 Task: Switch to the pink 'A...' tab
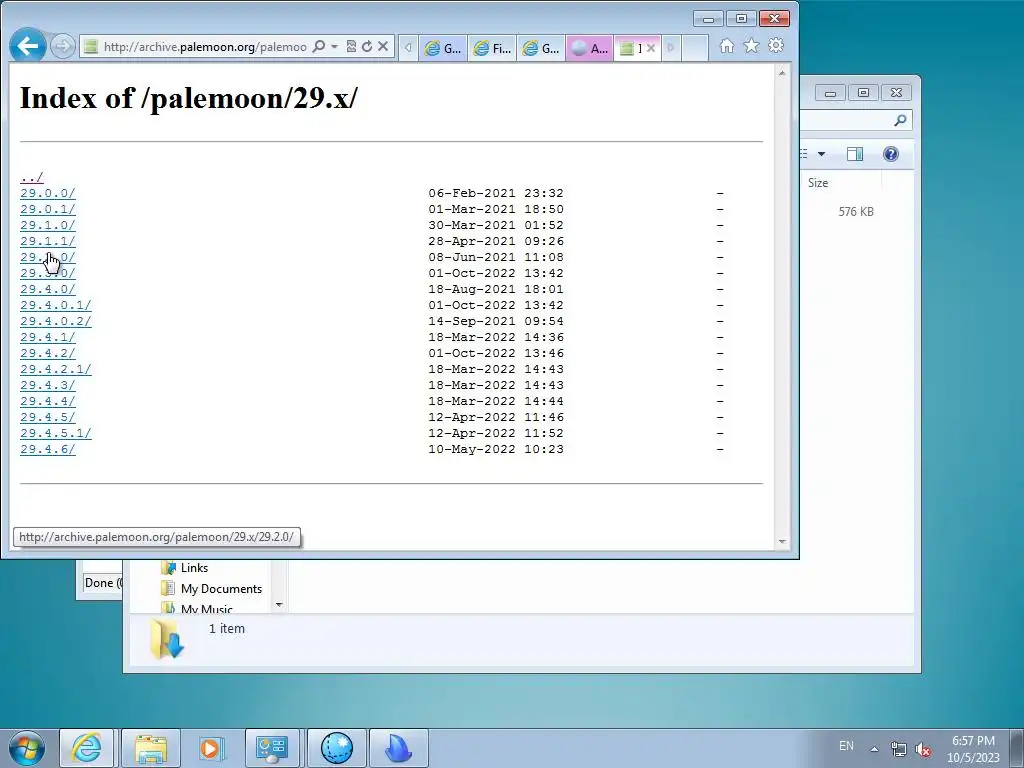pyautogui.click(x=590, y=48)
